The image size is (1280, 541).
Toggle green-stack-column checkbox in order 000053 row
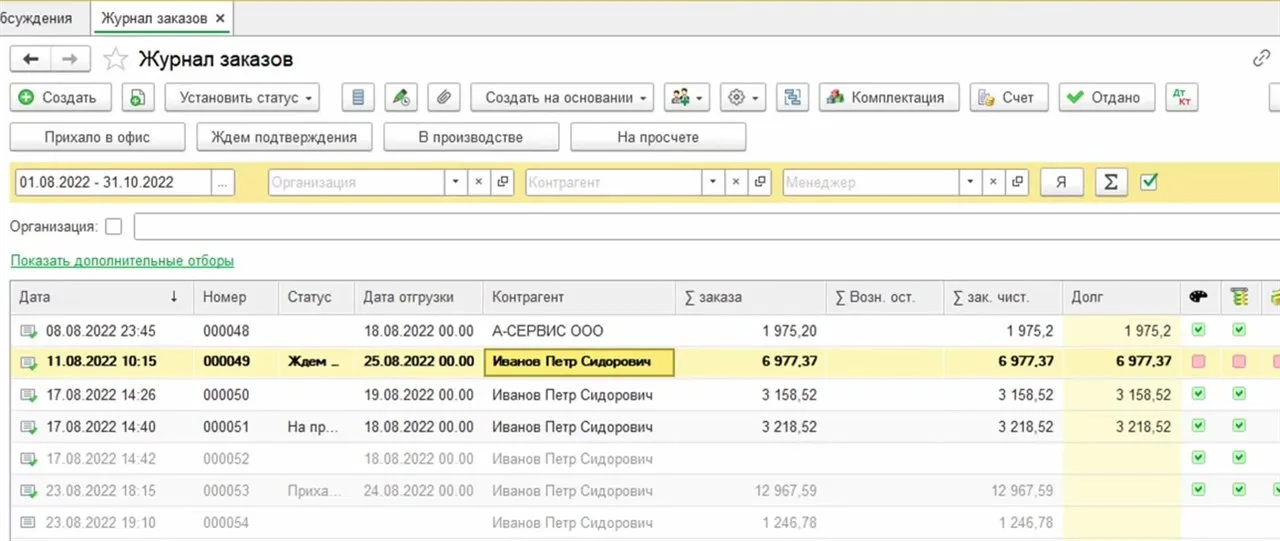(1239, 490)
